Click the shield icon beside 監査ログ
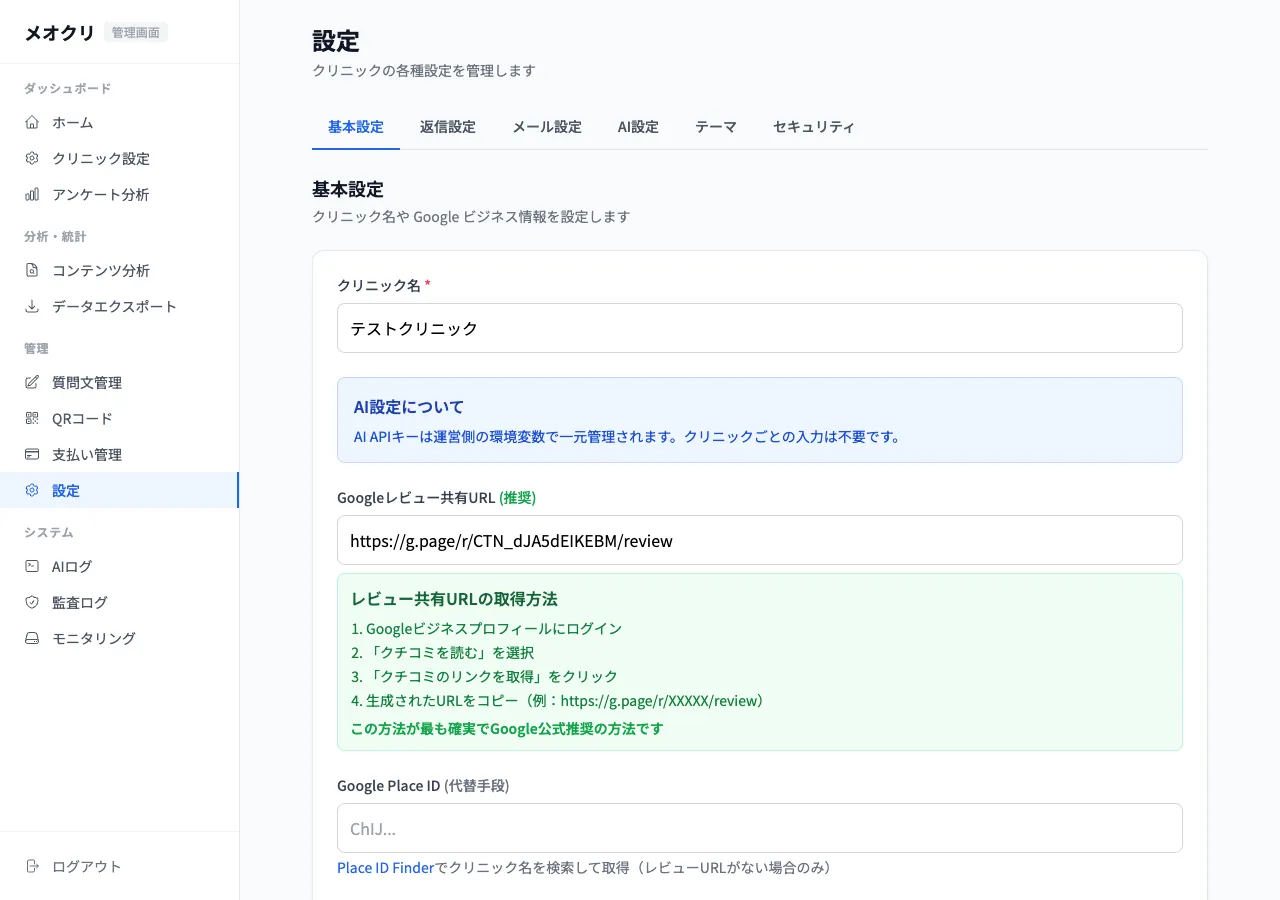The width and height of the screenshot is (1280, 900). click(x=32, y=602)
